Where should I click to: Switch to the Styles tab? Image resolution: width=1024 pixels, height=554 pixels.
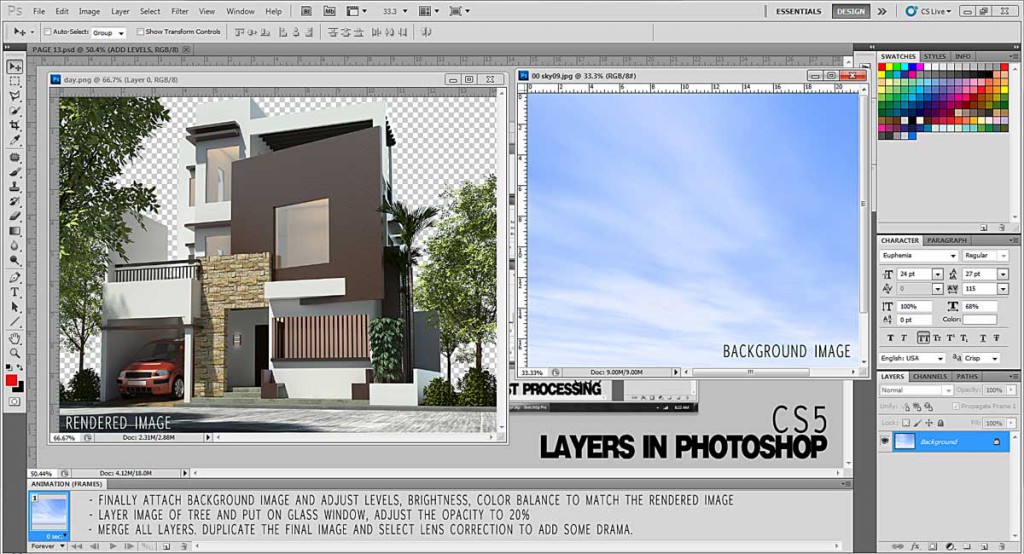935,56
